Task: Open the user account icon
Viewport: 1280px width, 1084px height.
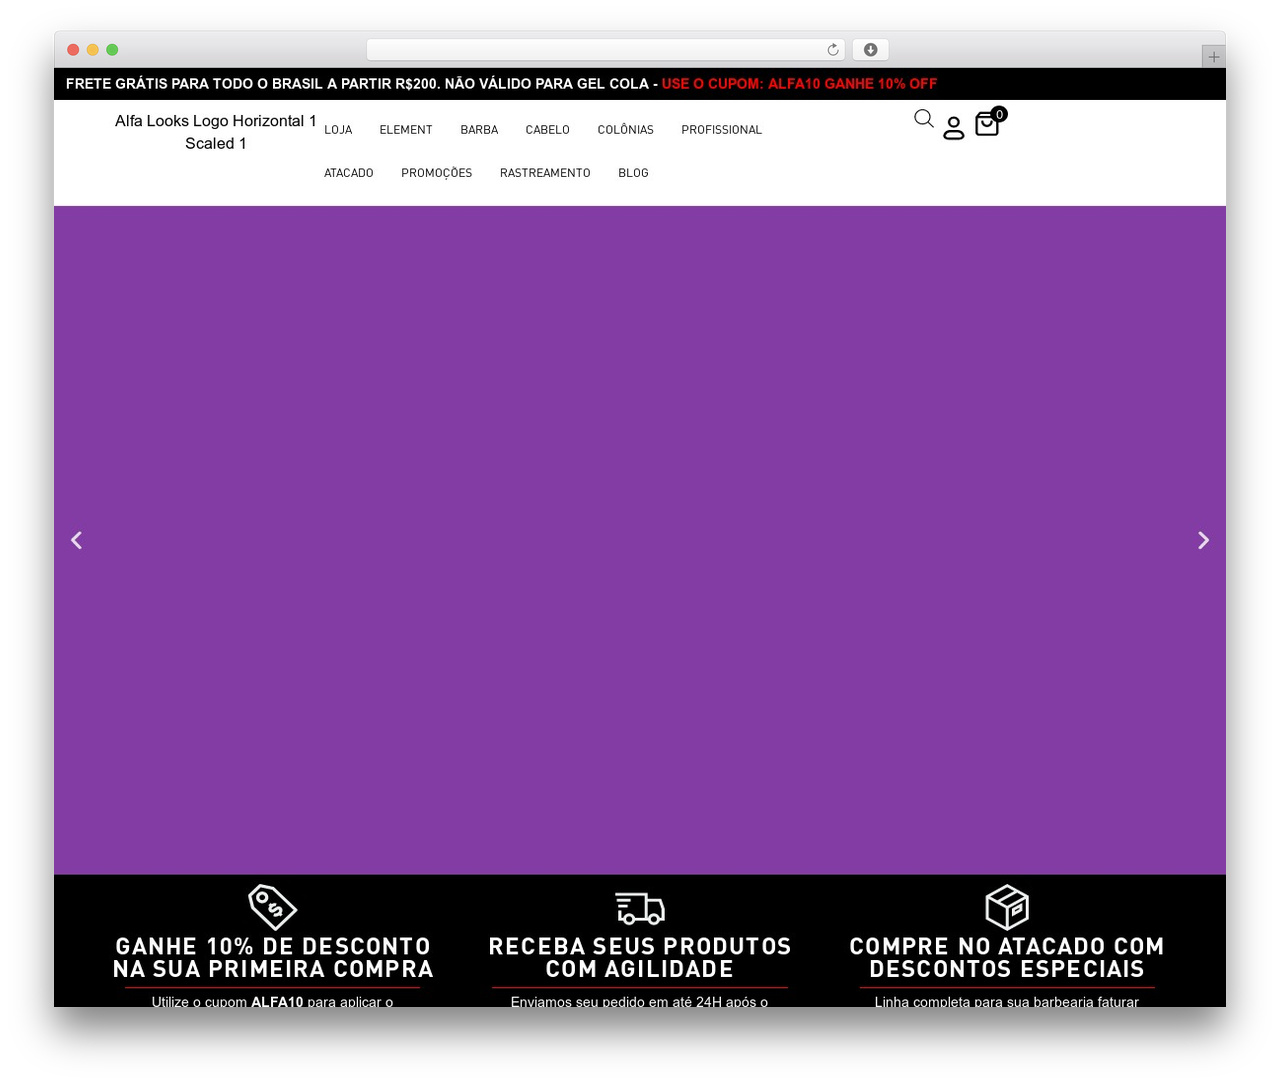Action: point(954,128)
